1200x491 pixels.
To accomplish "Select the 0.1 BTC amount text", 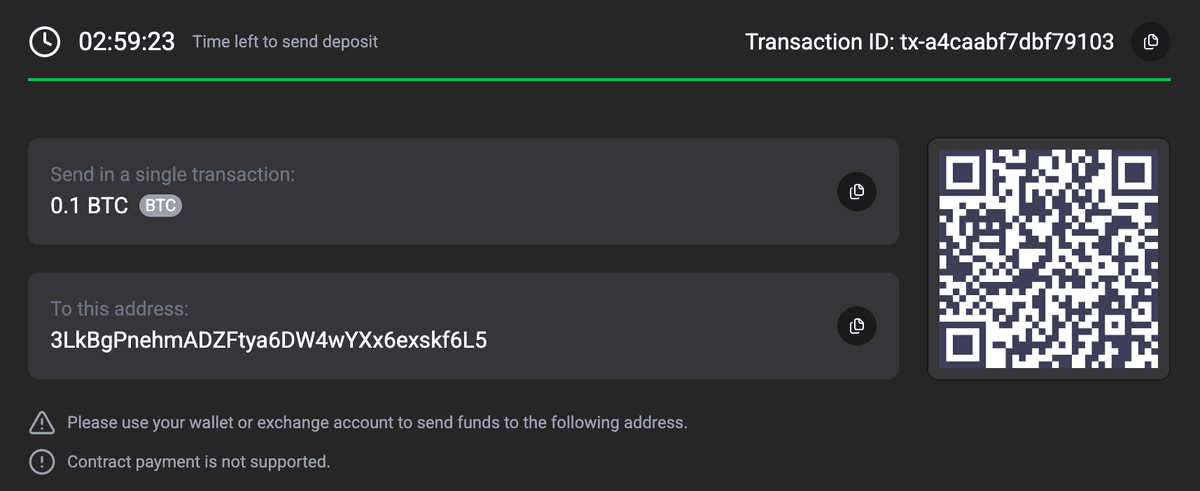I will (89, 207).
